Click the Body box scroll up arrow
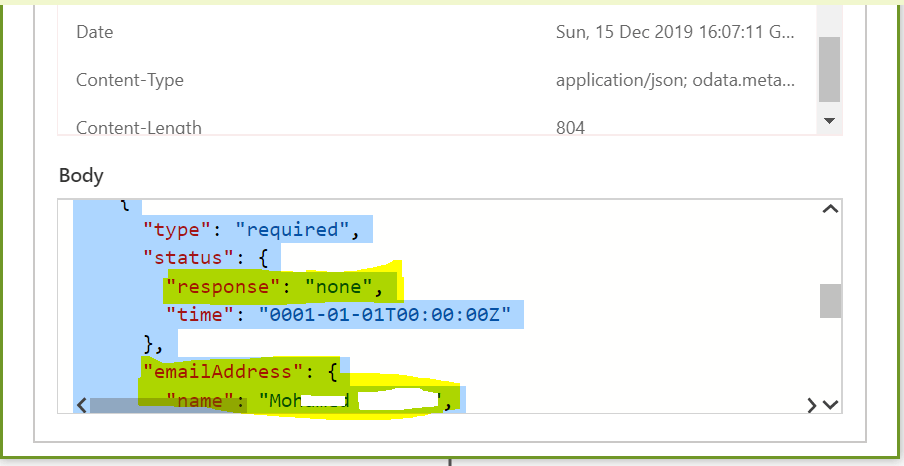Screen dimensions: 904x466 (x=829, y=210)
